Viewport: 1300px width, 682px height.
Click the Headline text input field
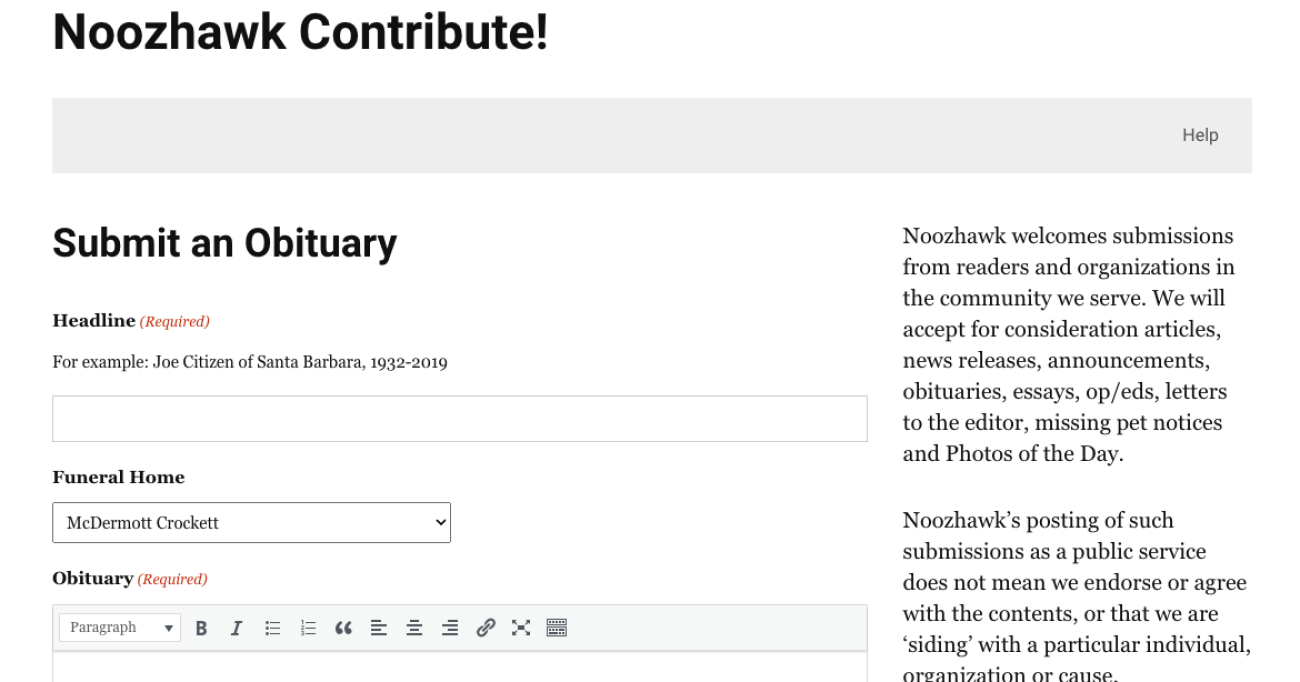click(459, 419)
